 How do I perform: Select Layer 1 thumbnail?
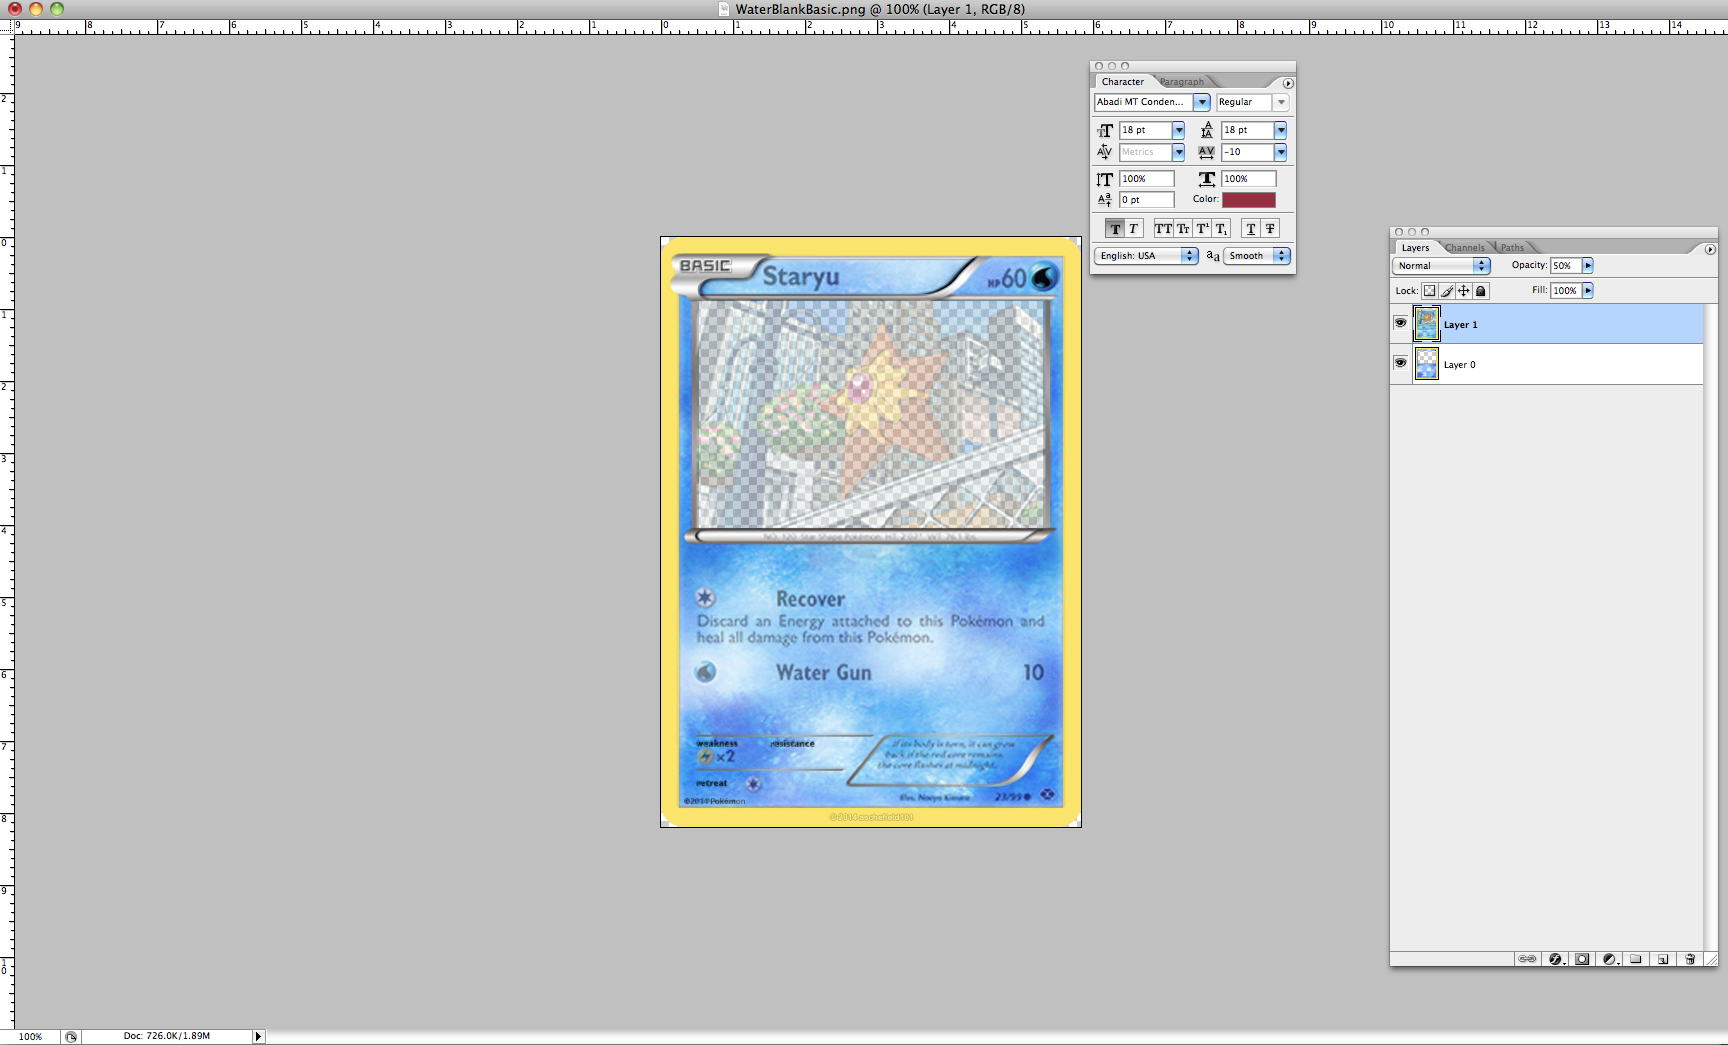pos(1427,324)
